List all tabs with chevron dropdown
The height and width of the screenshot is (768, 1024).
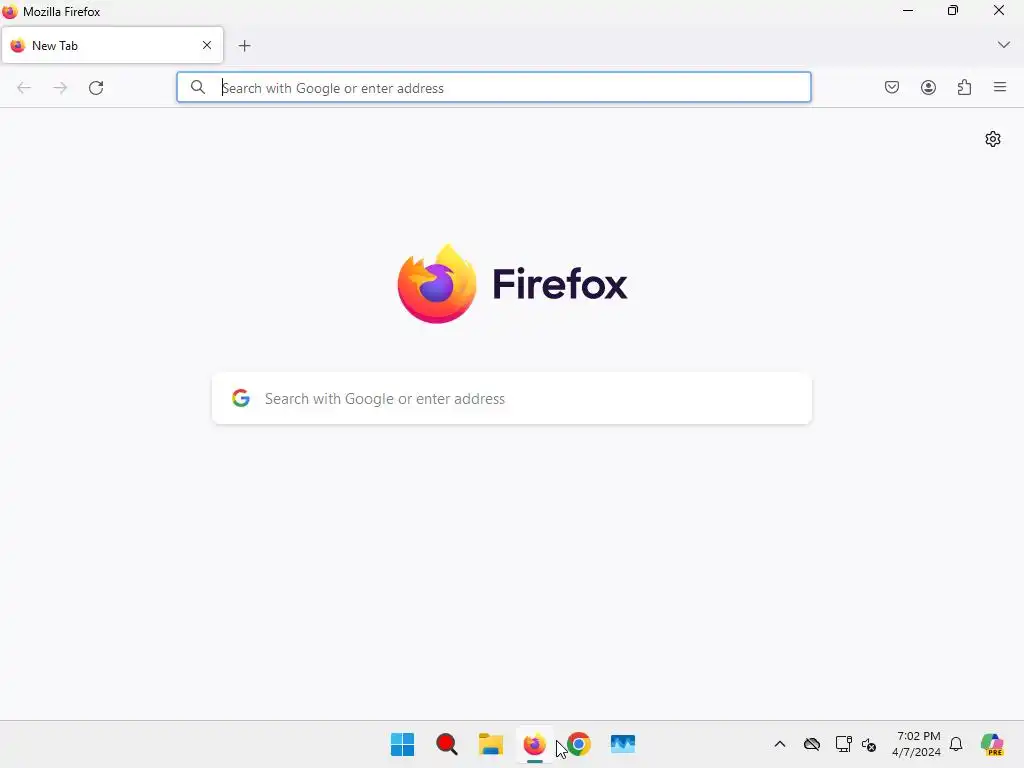[x=1004, y=45]
